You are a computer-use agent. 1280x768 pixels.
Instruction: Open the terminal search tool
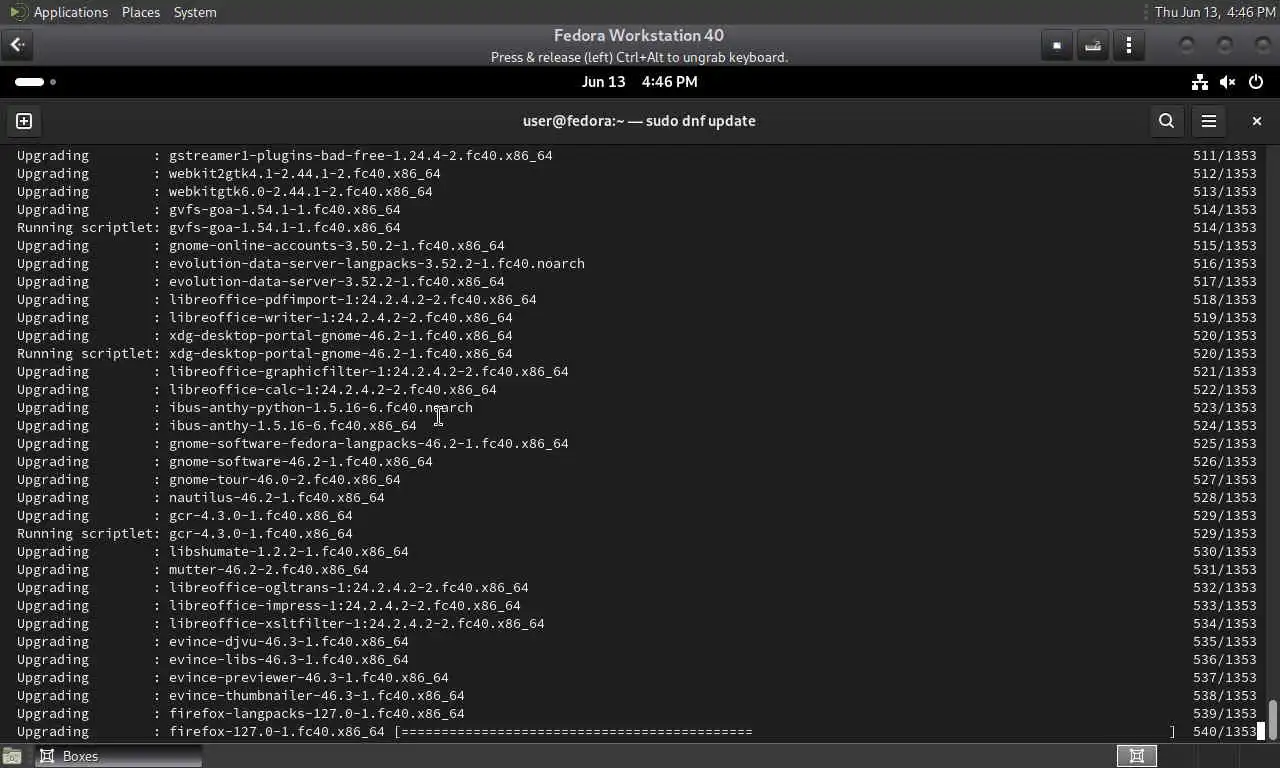coord(1166,121)
